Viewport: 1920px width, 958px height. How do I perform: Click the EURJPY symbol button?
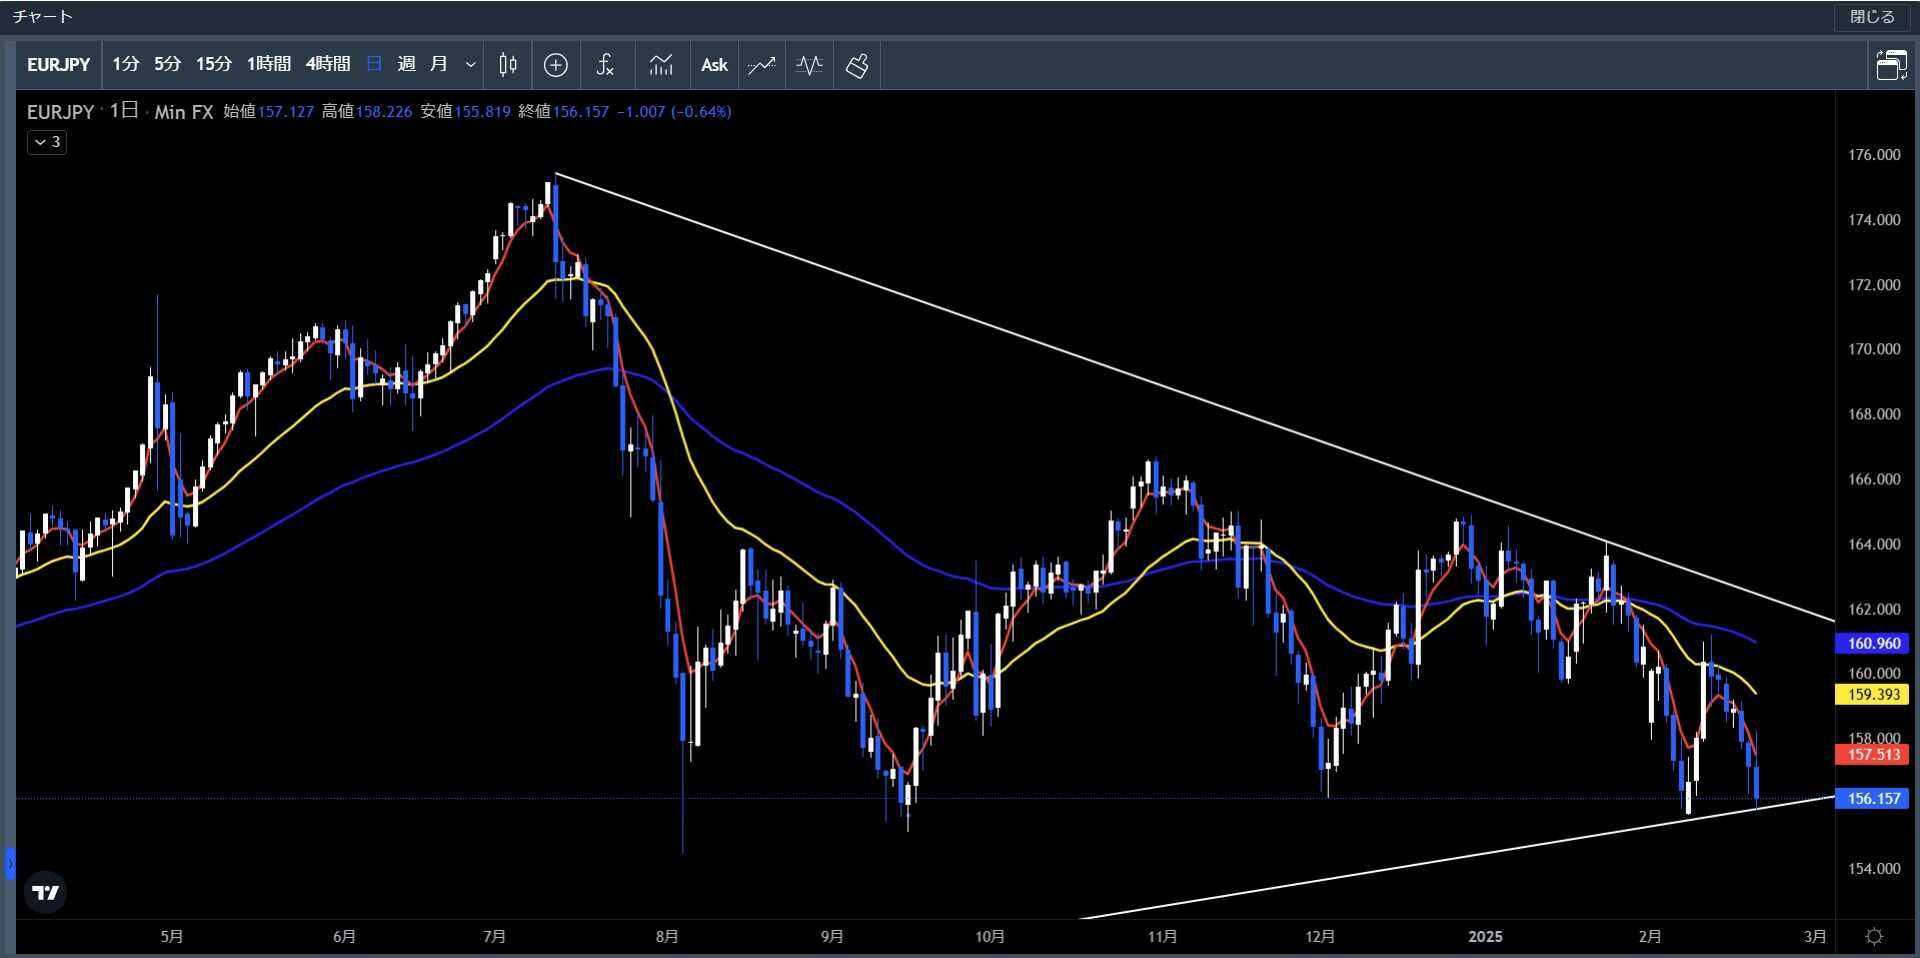click(x=58, y=65)
